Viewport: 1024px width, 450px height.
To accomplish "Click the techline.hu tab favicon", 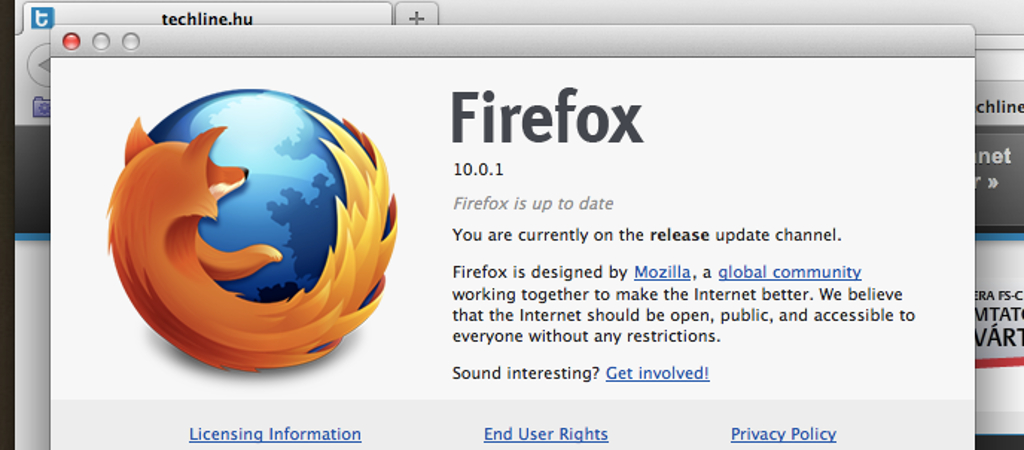I will pos(43,17).
